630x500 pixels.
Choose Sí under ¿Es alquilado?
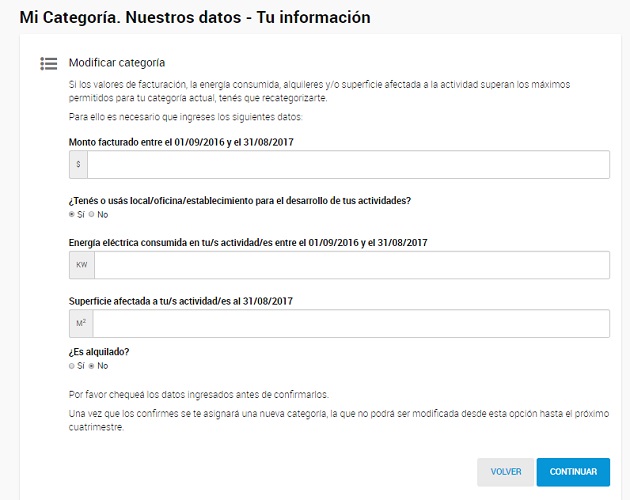point(72,366)
